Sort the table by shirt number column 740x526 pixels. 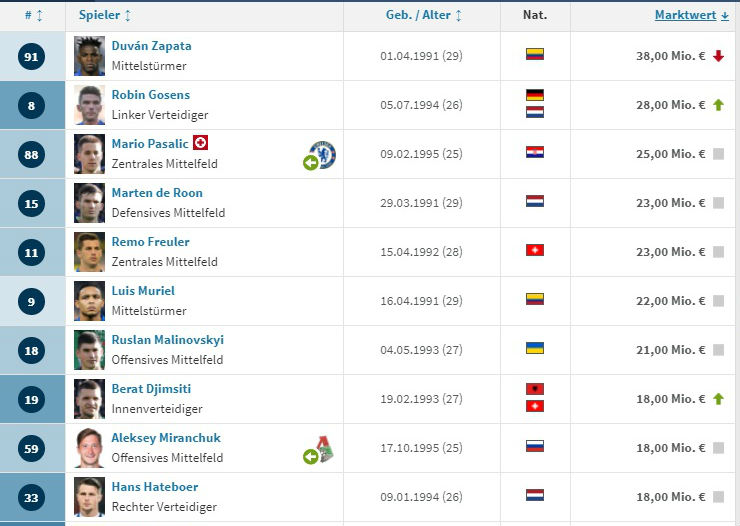[x=33, y=16]
